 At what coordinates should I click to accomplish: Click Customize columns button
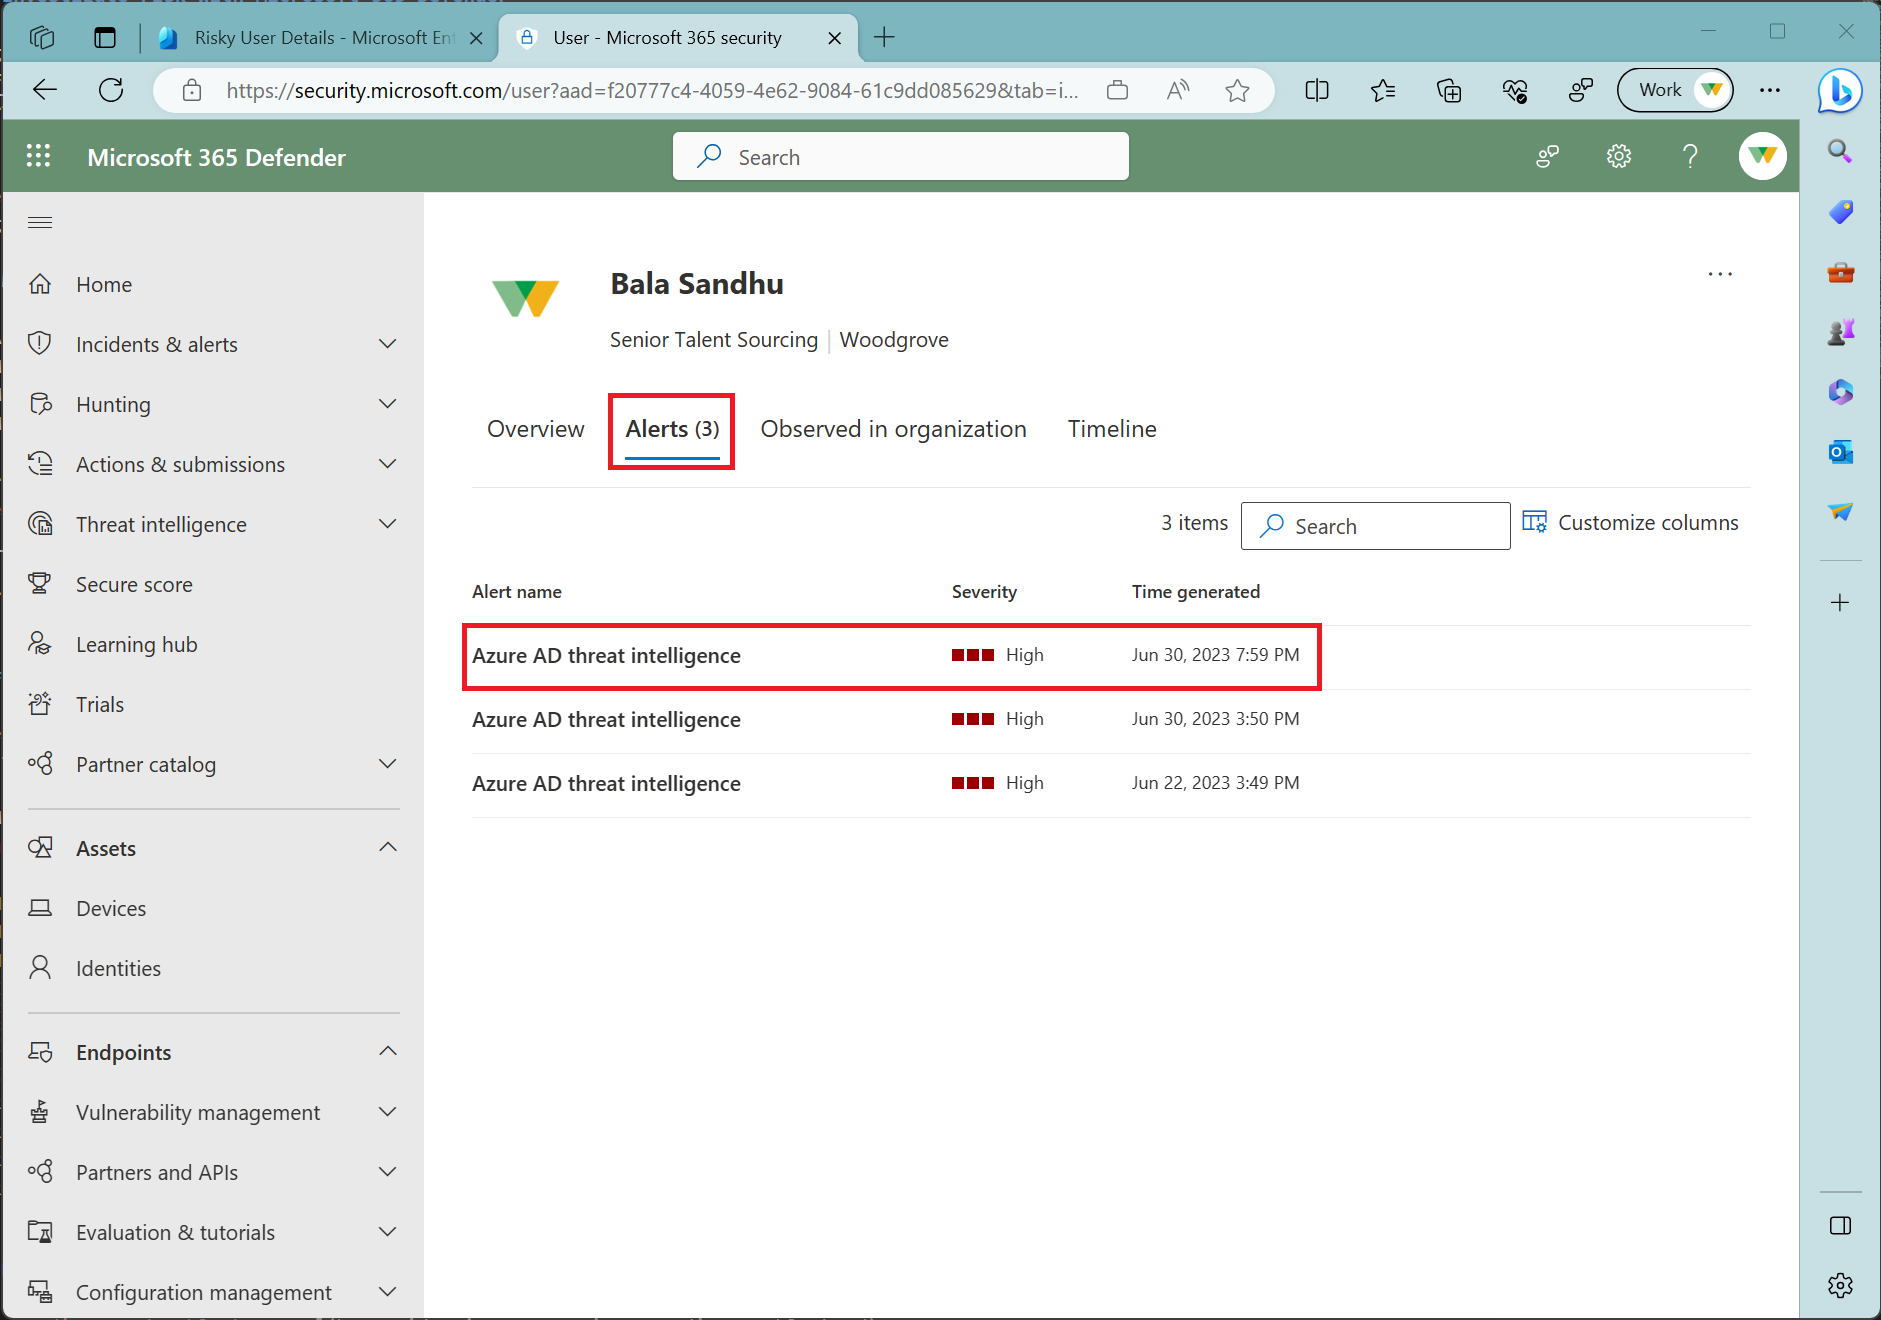pos(1630,523)
